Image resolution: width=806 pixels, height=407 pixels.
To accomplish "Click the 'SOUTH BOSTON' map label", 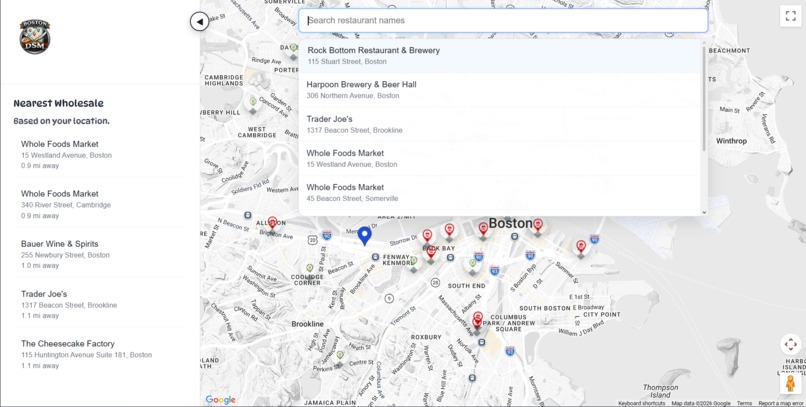I will coord(545,308).
